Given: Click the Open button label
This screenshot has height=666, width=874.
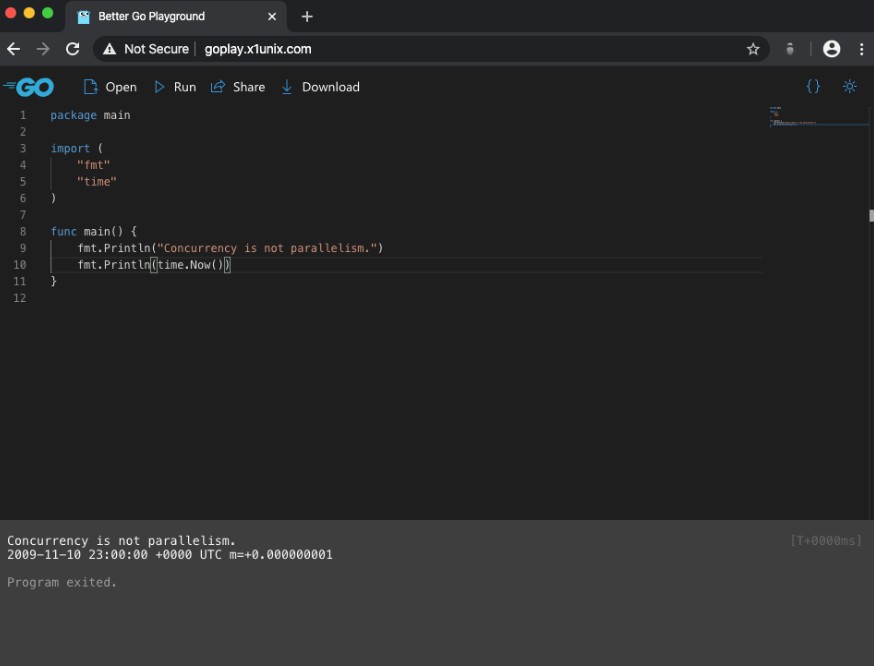Looking at the screenshot, I should click(121, 87).
